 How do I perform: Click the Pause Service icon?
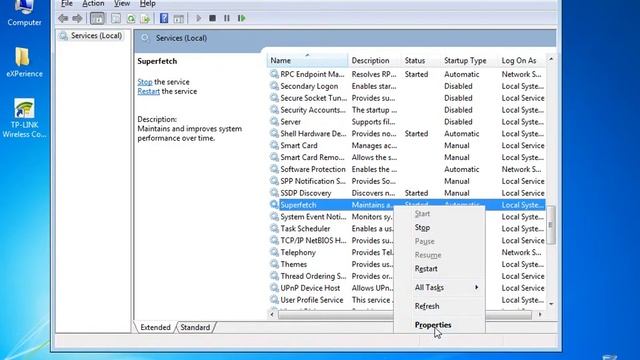point(227,18)
